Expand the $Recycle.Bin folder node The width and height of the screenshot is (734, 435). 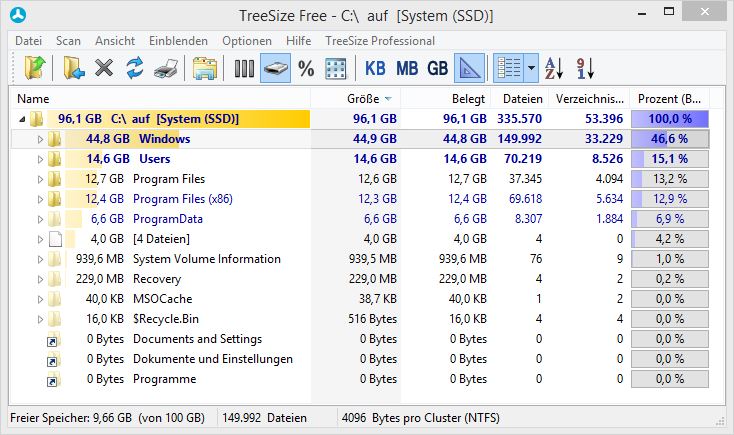40,319
